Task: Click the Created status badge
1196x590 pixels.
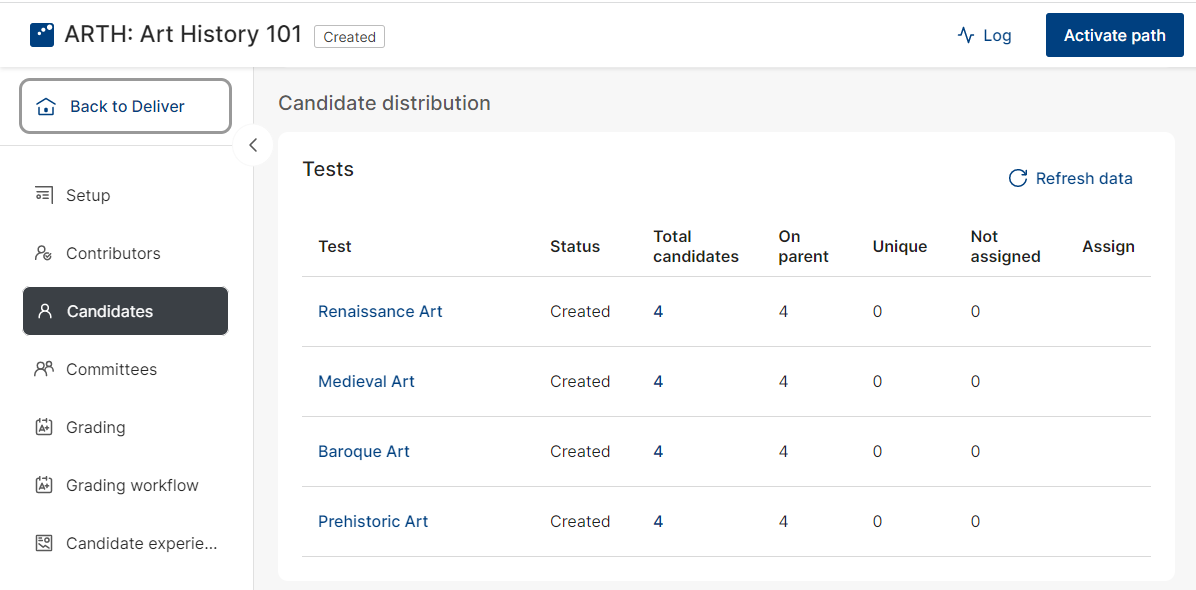Action: (x=349, y=37)
